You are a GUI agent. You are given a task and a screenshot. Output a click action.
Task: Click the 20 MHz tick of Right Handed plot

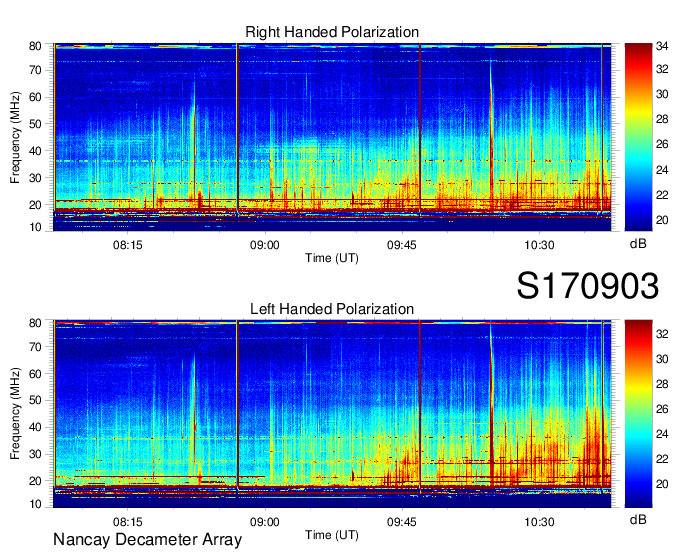(35, 205)
